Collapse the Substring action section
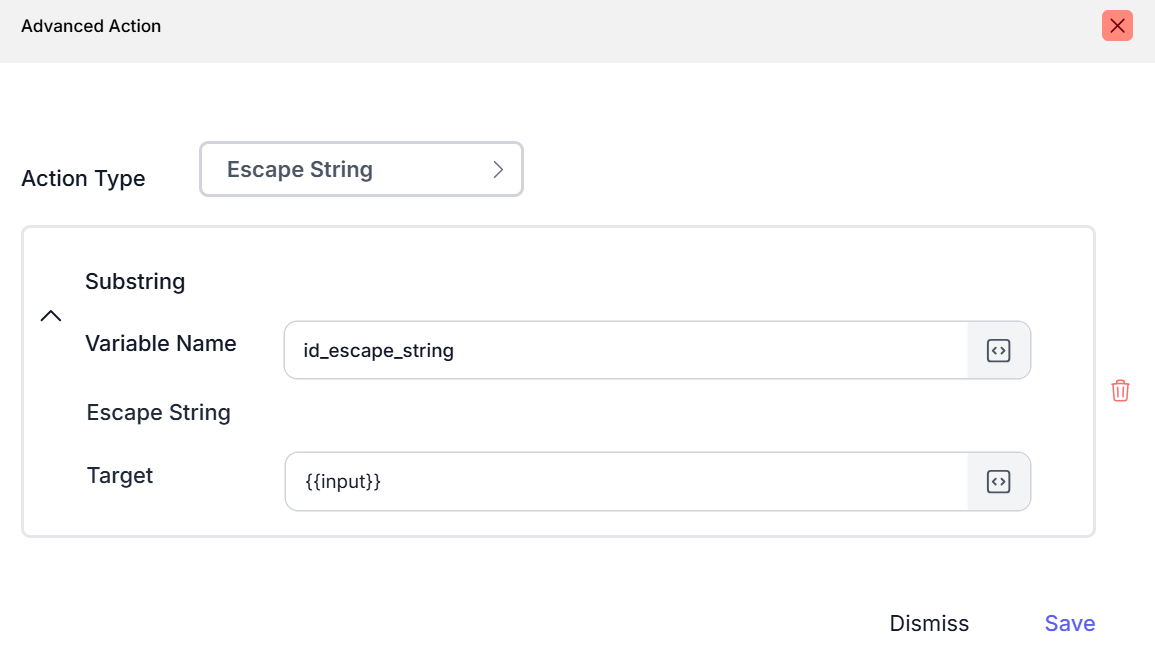The image size is (1155, 665). click(x=51, y=316)
